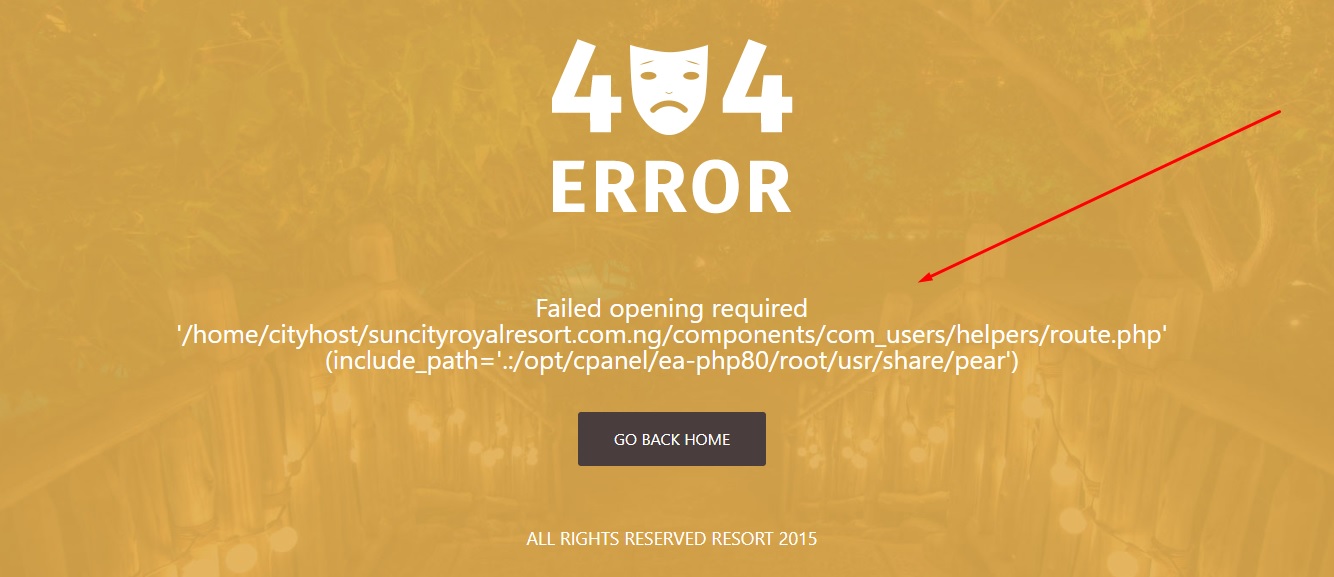1334x577 pixels.
Task: Click the large ERROR heading
Action: (x=671, y=187)
